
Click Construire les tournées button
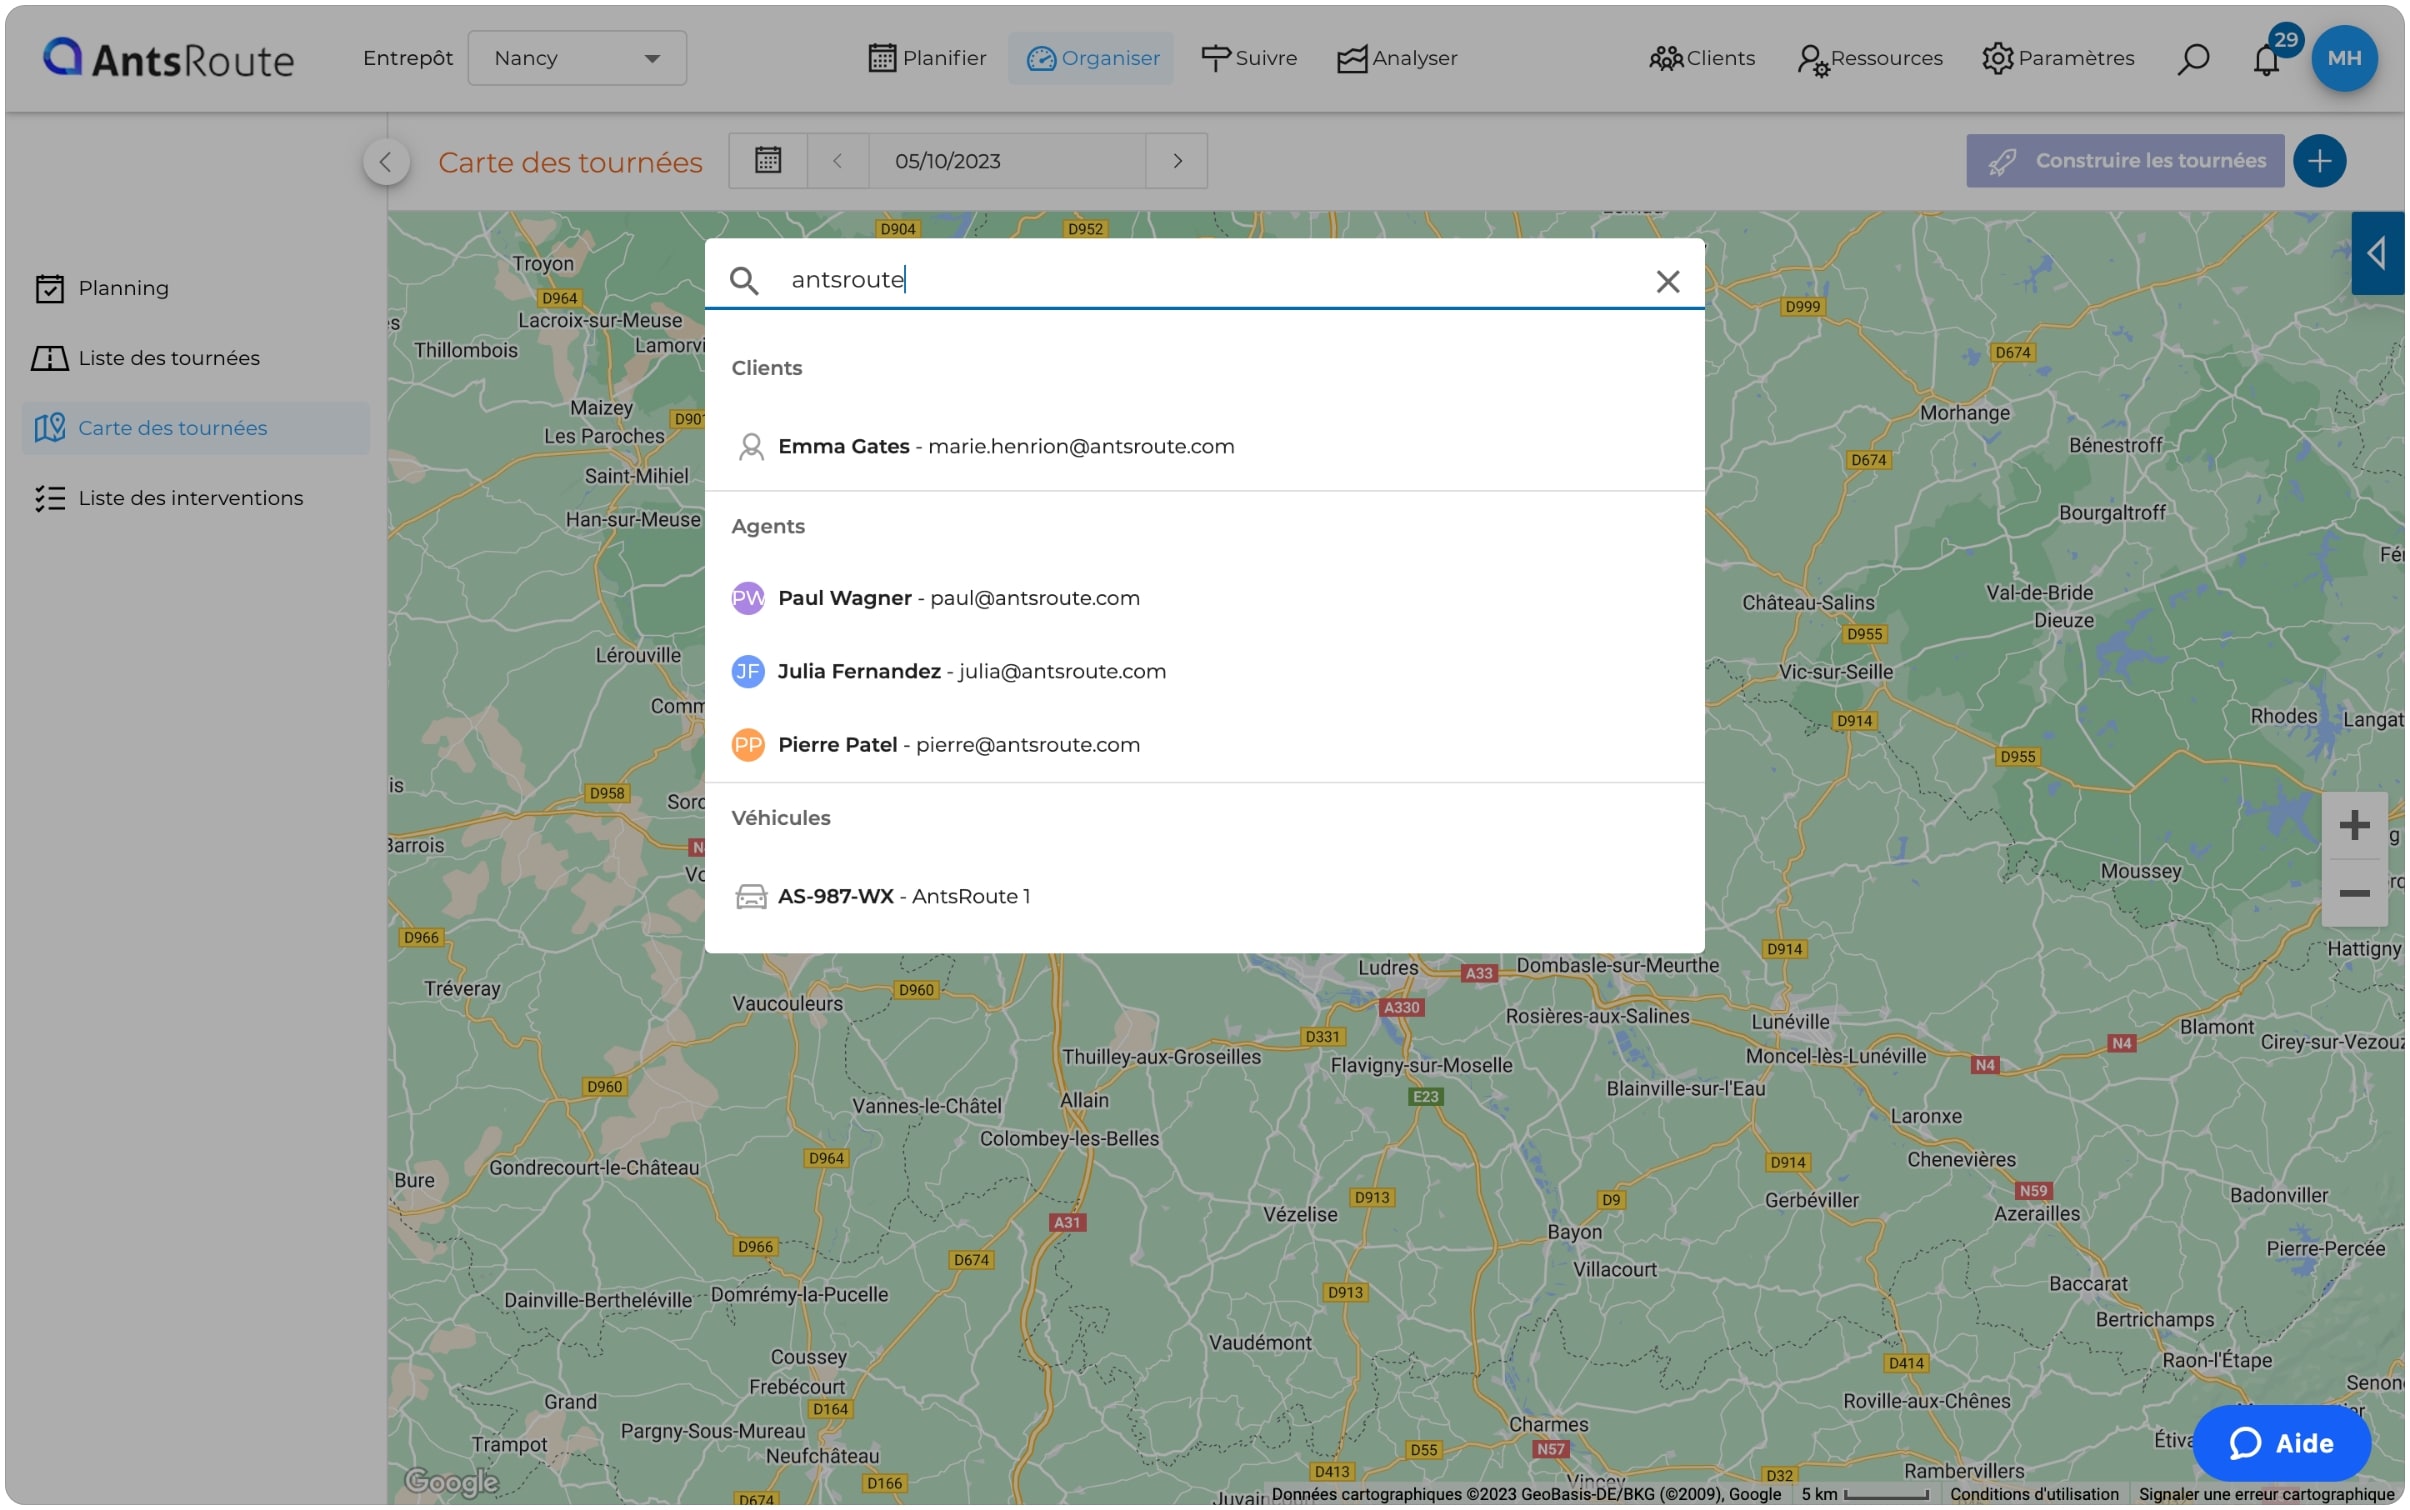click(2125, 160)
